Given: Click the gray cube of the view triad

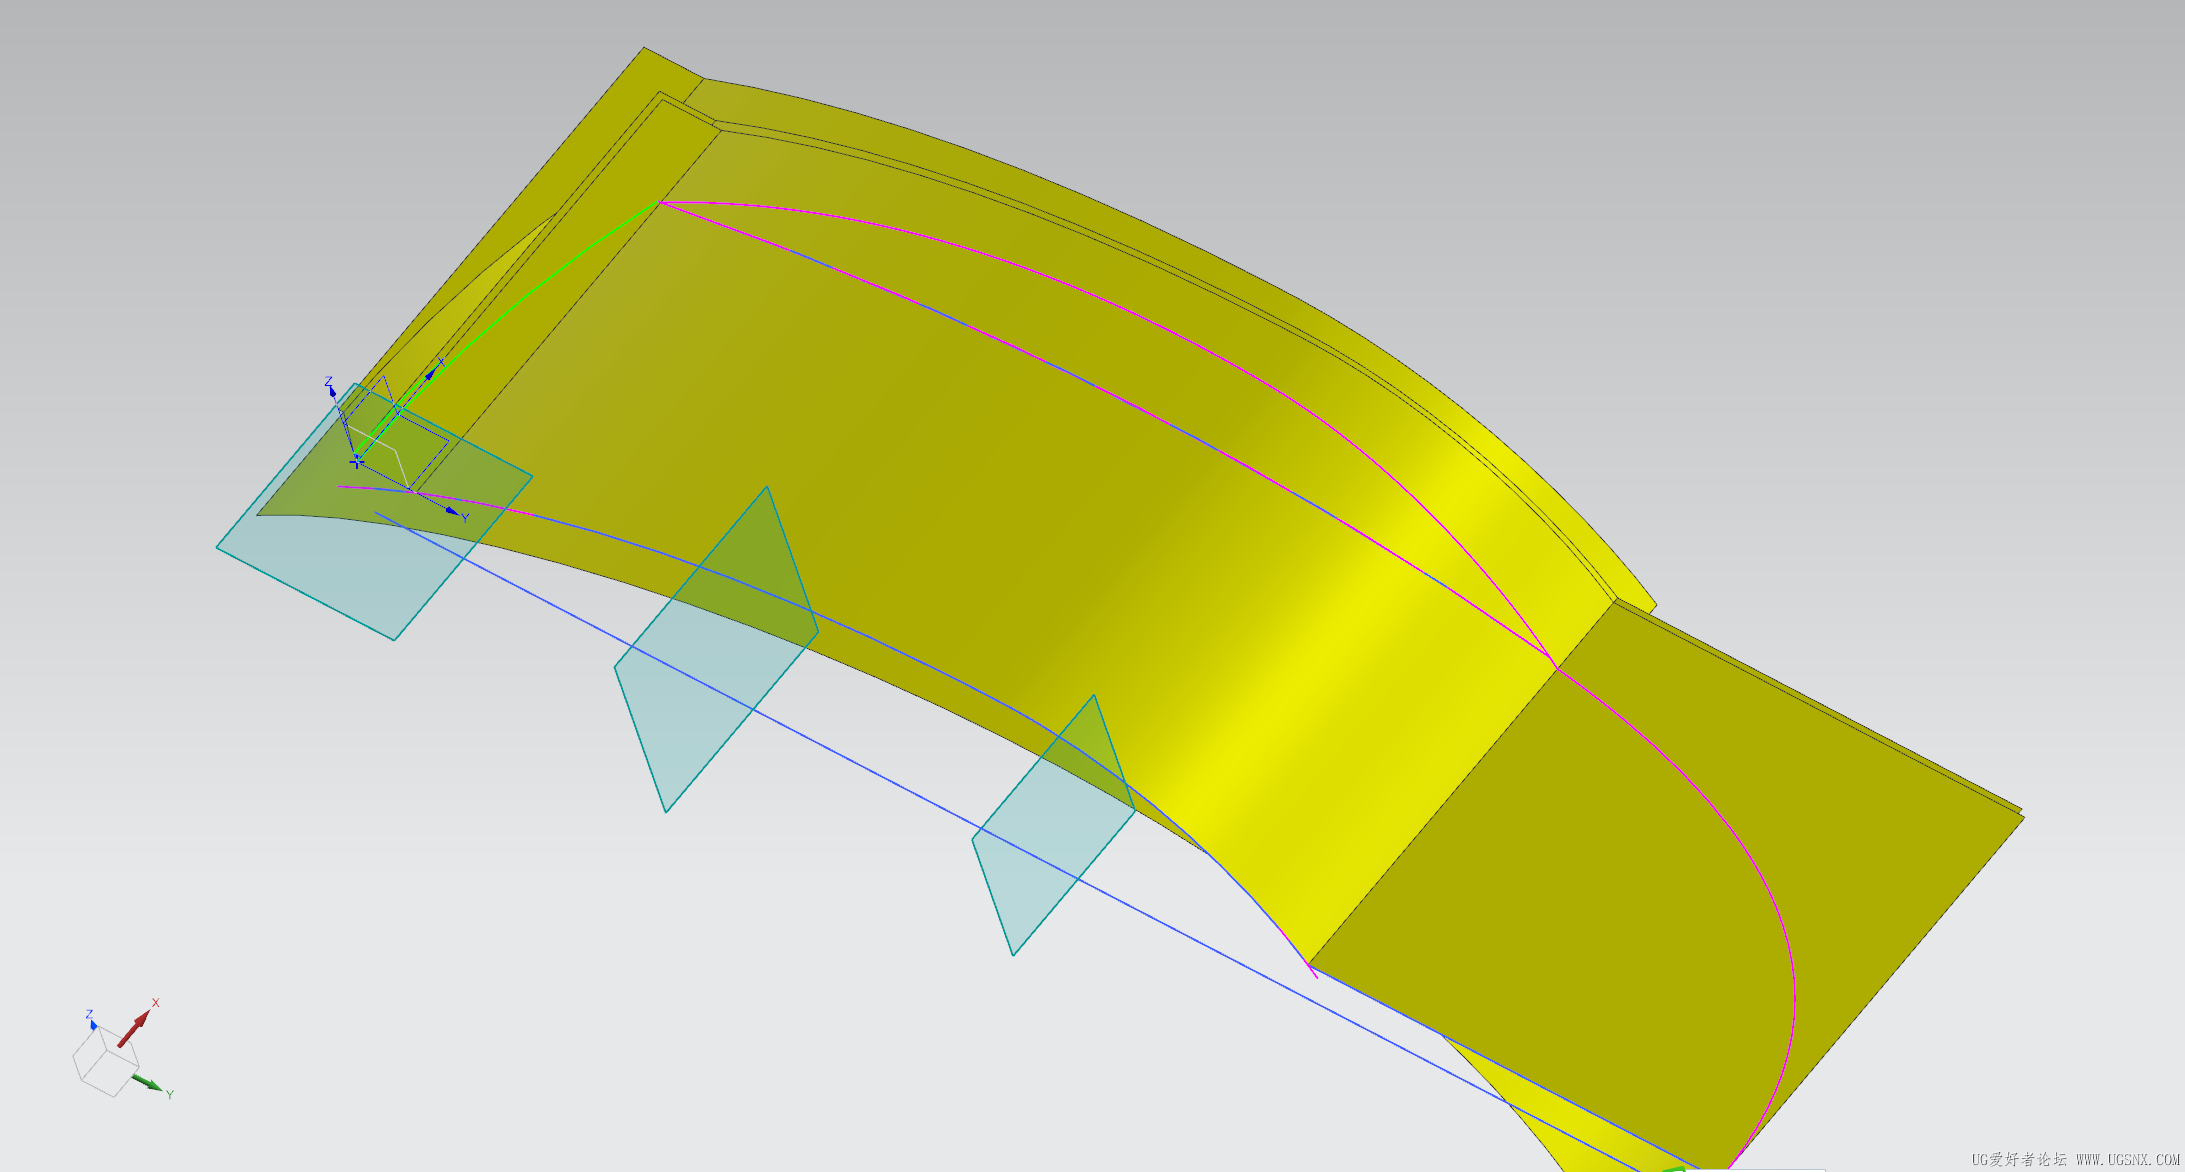Looking at the screenshot, I should point(104,1062).
